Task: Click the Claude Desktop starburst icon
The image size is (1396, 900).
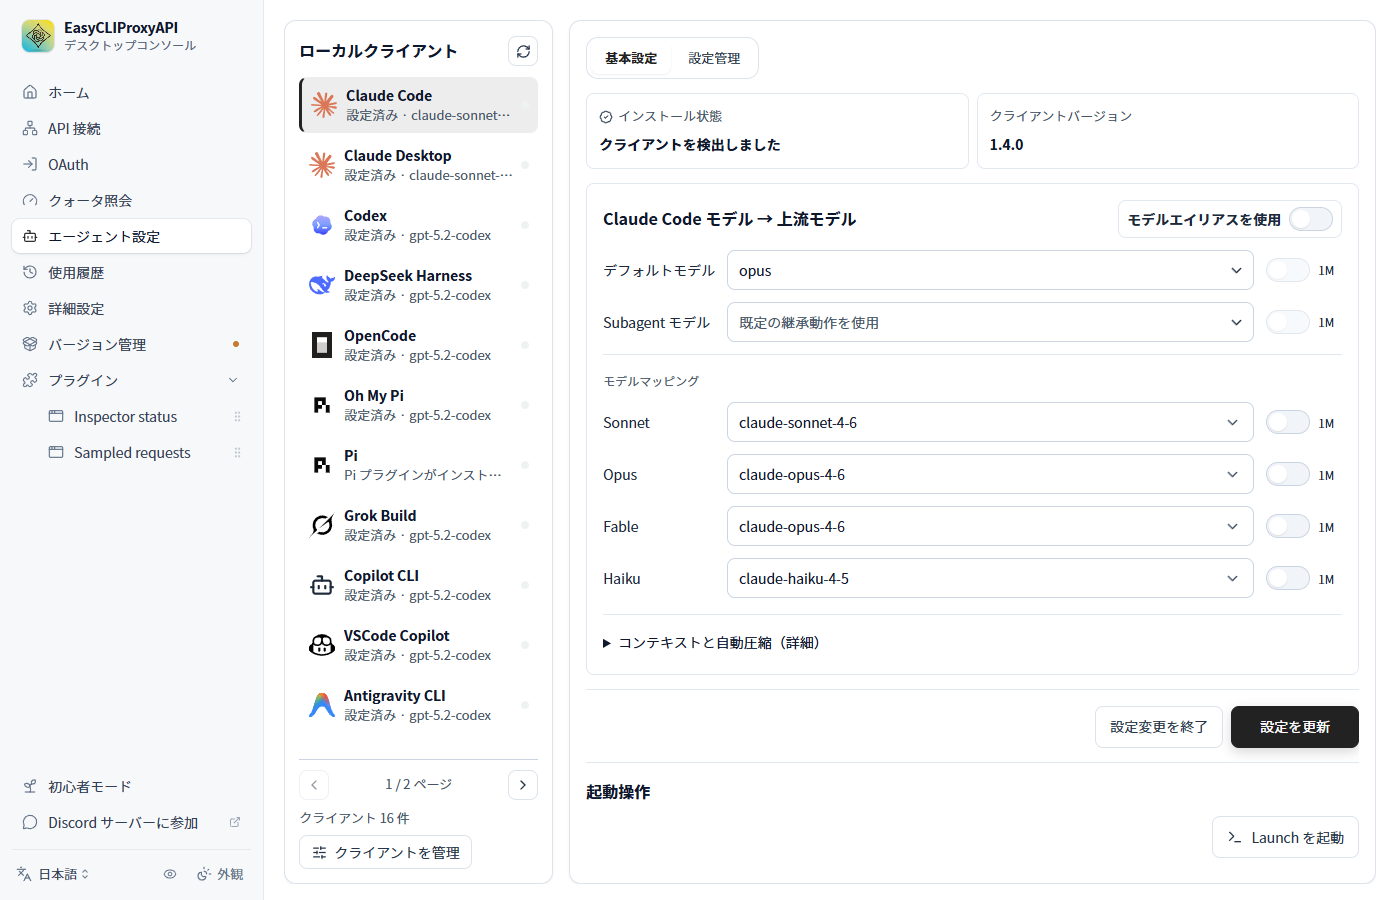Action: coord(322,165)
